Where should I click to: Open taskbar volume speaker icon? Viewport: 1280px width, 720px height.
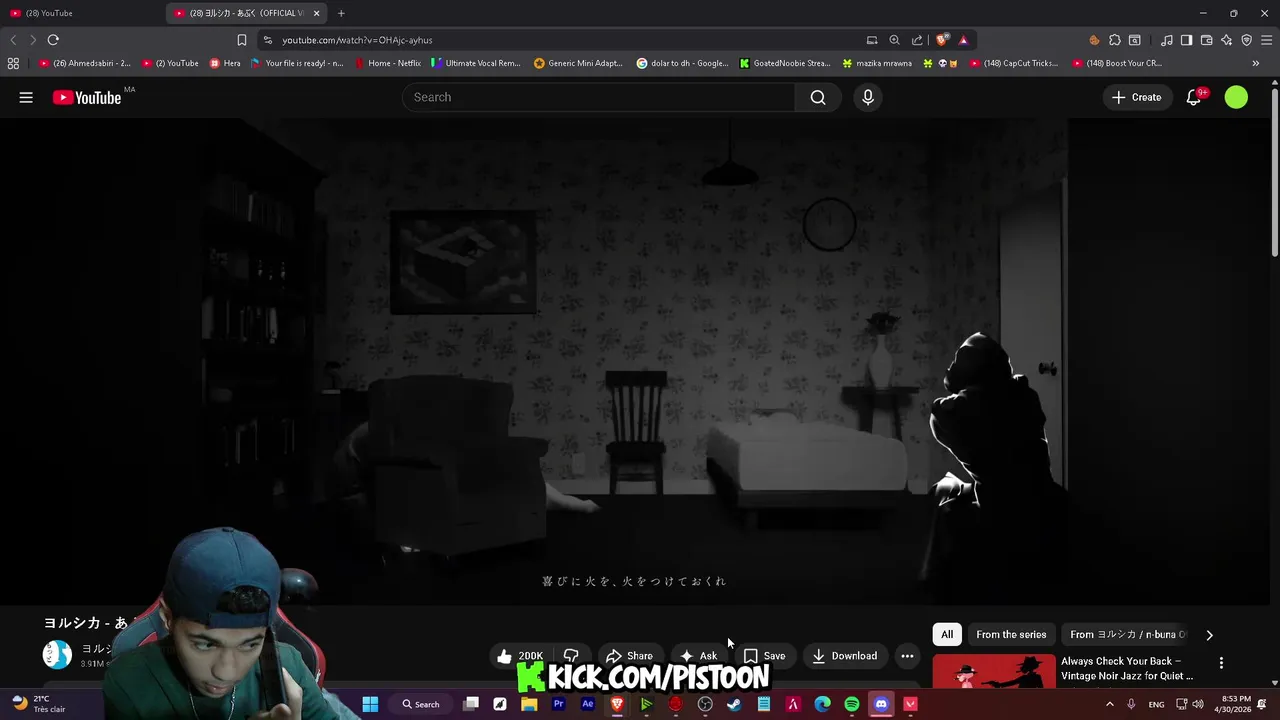point(1198,704)
